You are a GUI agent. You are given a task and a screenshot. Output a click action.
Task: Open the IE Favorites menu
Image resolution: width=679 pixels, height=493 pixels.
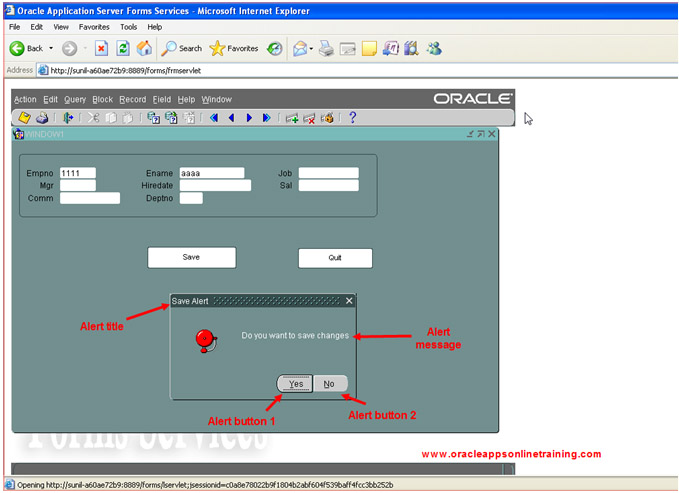pyautogui.click(x=94, y=27)
